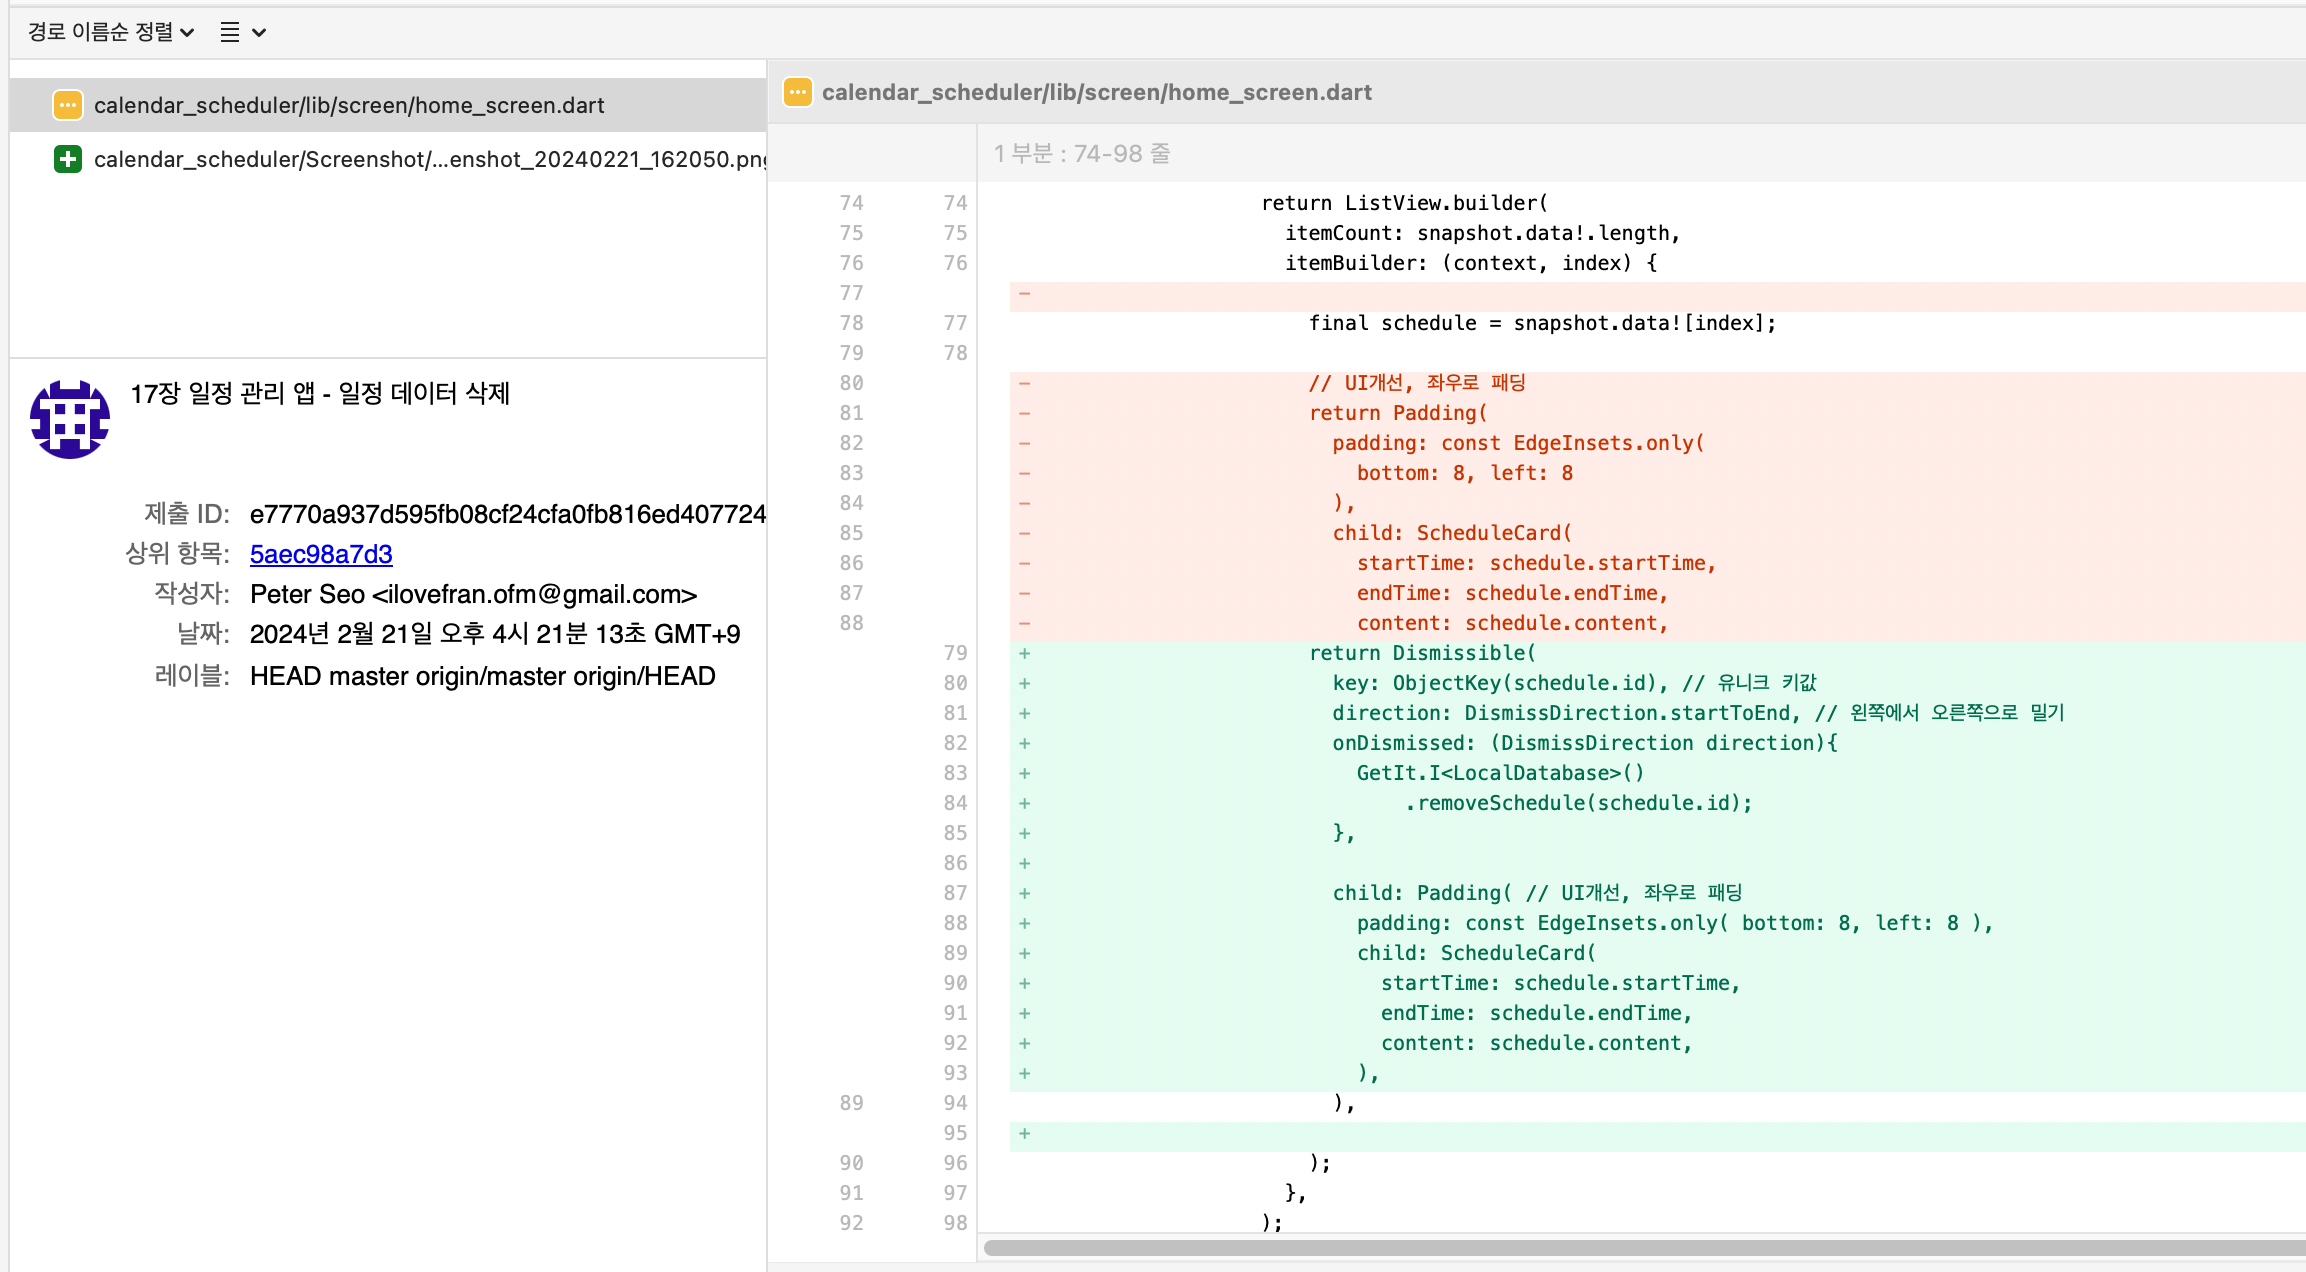Click the list view mode icon
This screenshot has height=1272, width=2306.
(x=230, y=32)
